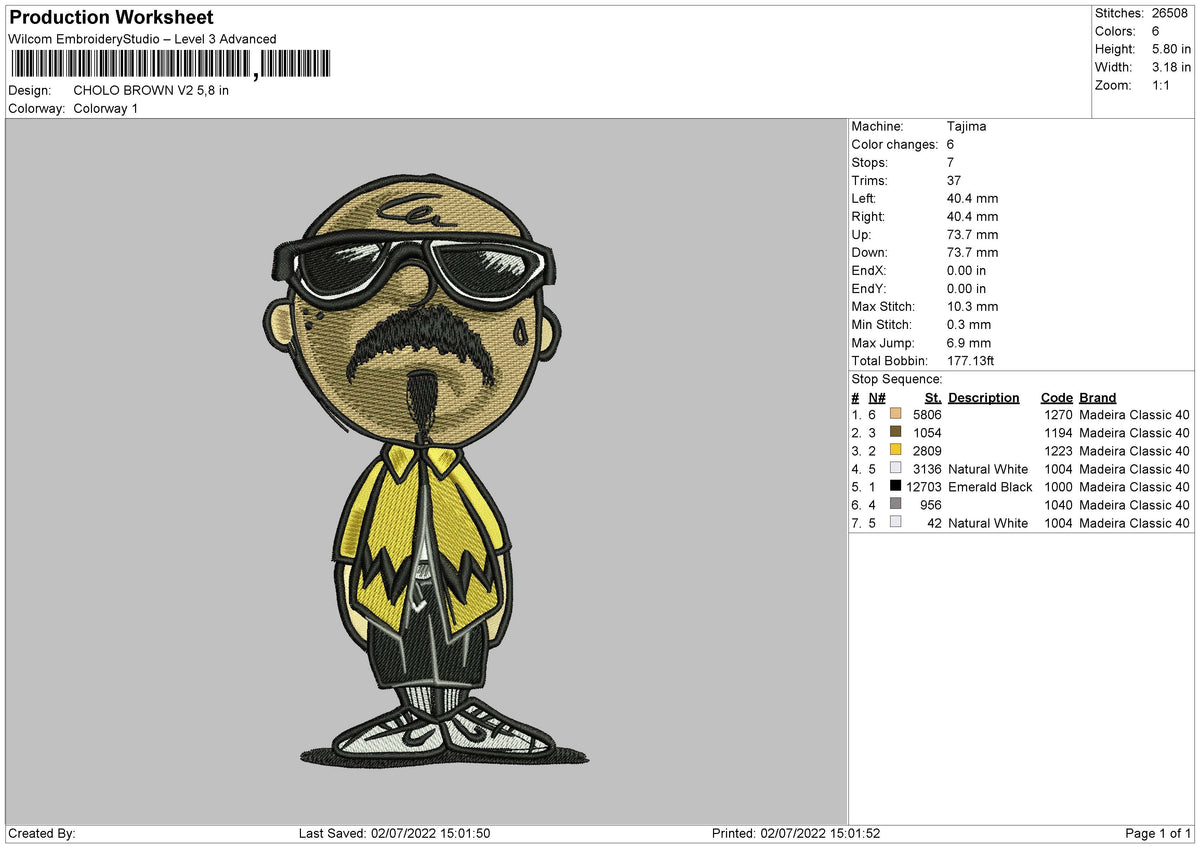This screenshot has width=1200, height=848.
Task: Click the Colorway 1 label
Action: pyautogui.click(x=106, y=108)
